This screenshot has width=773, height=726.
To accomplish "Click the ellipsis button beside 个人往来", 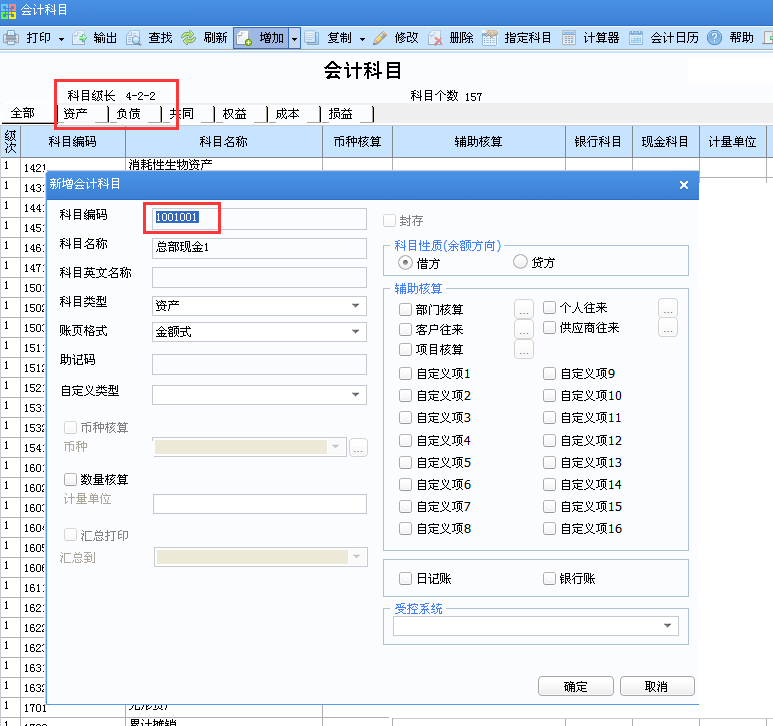I will (x=668, y=308).
